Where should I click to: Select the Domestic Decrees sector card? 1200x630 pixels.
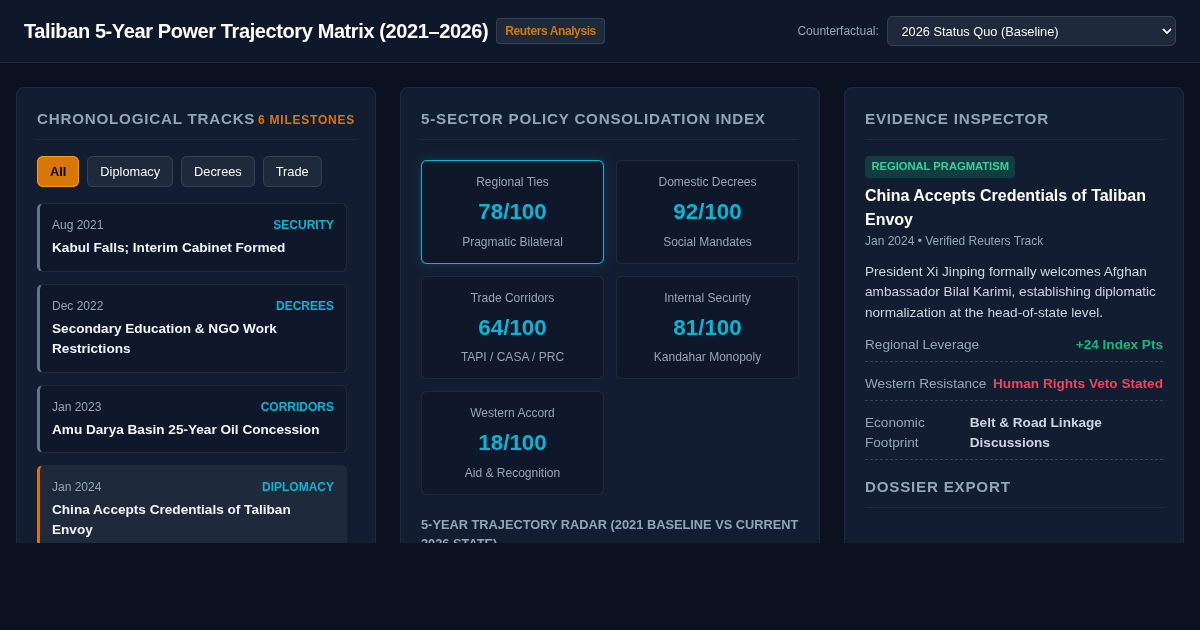pos(707,212)
